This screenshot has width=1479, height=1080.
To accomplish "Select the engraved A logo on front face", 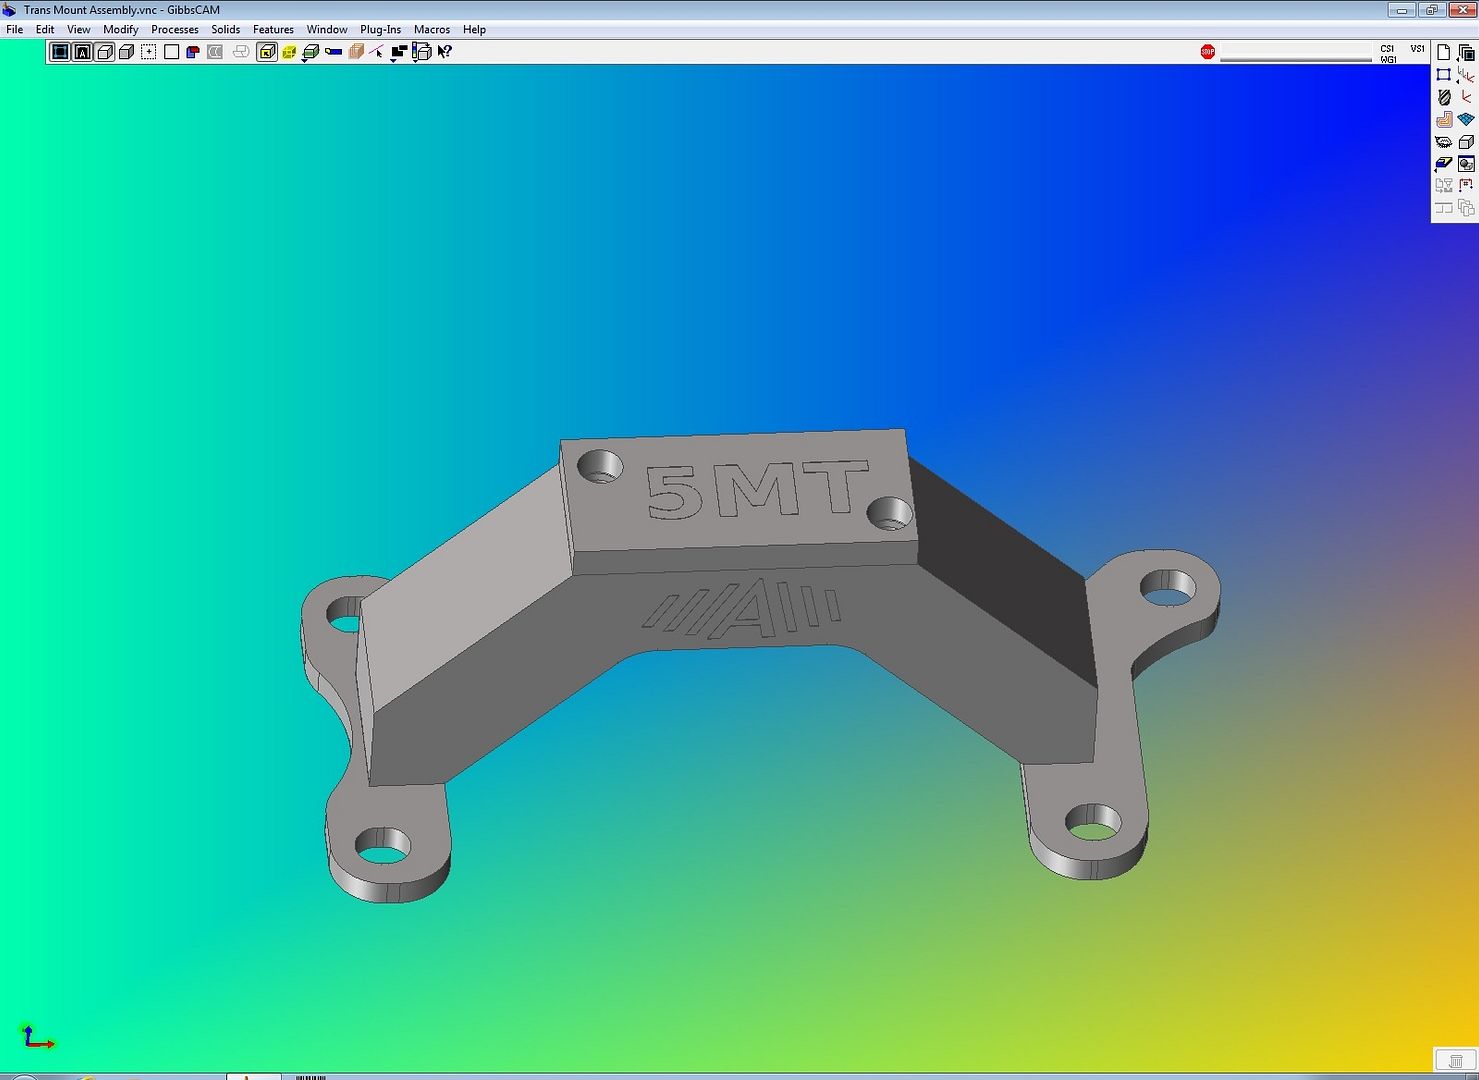I will click(742, 609).
